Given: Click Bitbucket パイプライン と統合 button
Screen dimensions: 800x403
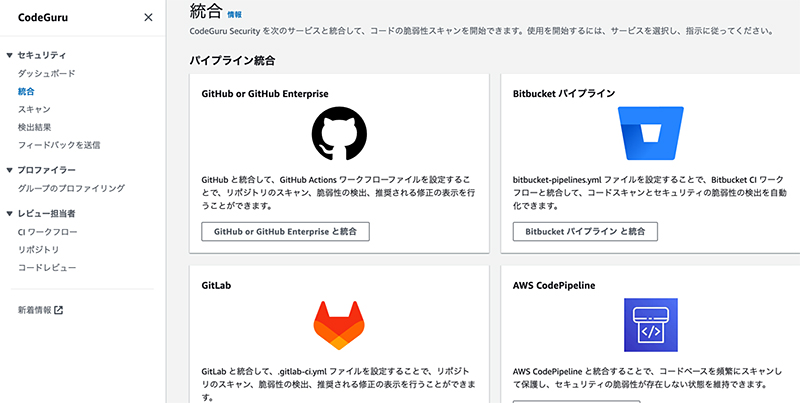Looking at the screenshot, I should [x=585, y=232].
